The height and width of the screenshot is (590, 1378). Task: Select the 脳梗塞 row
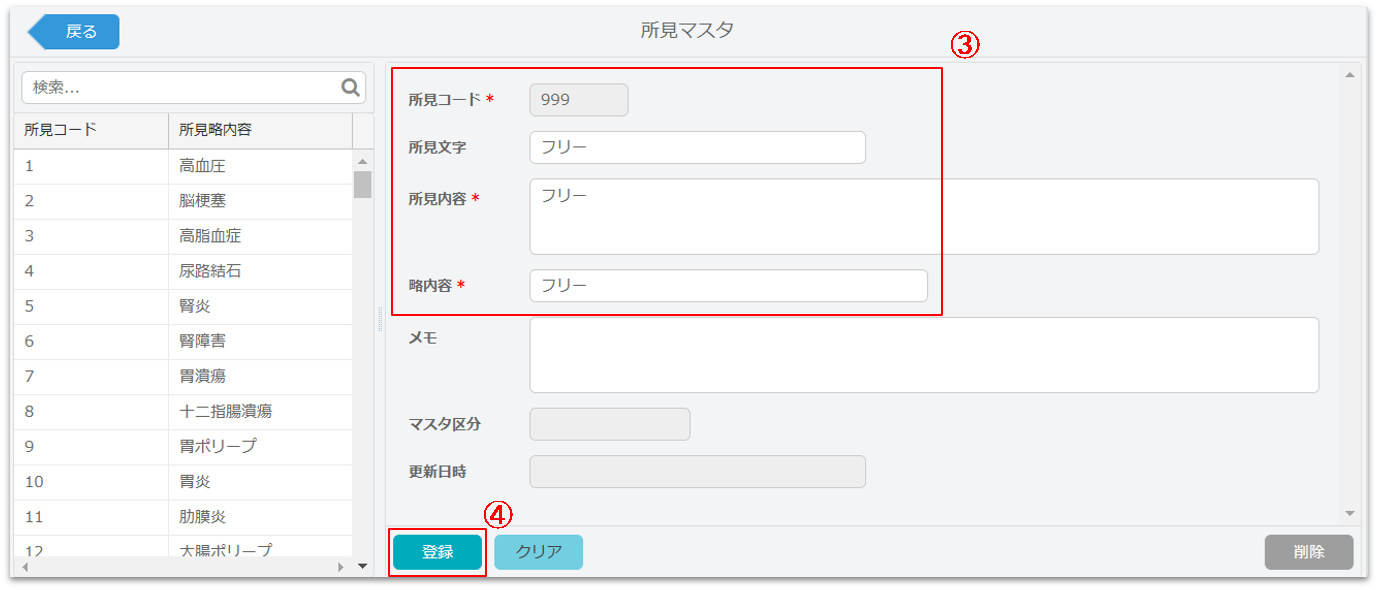click(x=183, y=201)
